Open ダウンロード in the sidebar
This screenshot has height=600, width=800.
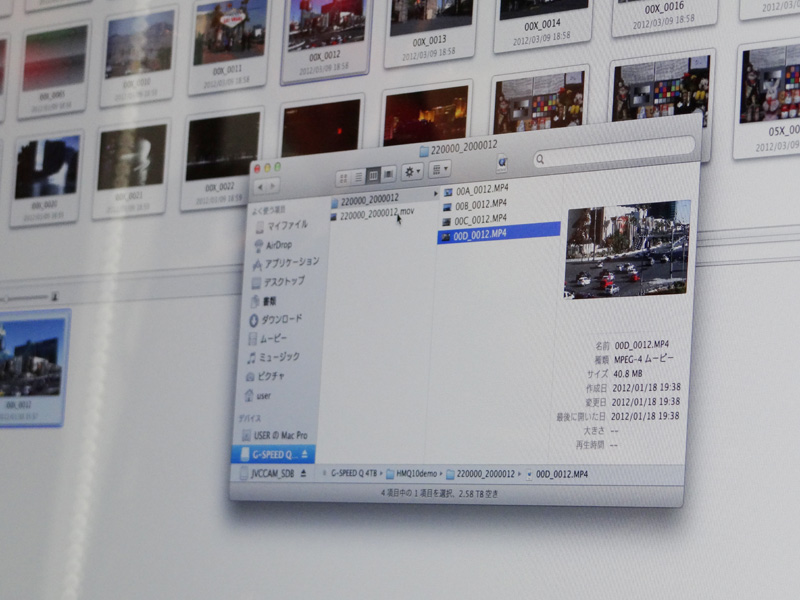click(276, 320)
